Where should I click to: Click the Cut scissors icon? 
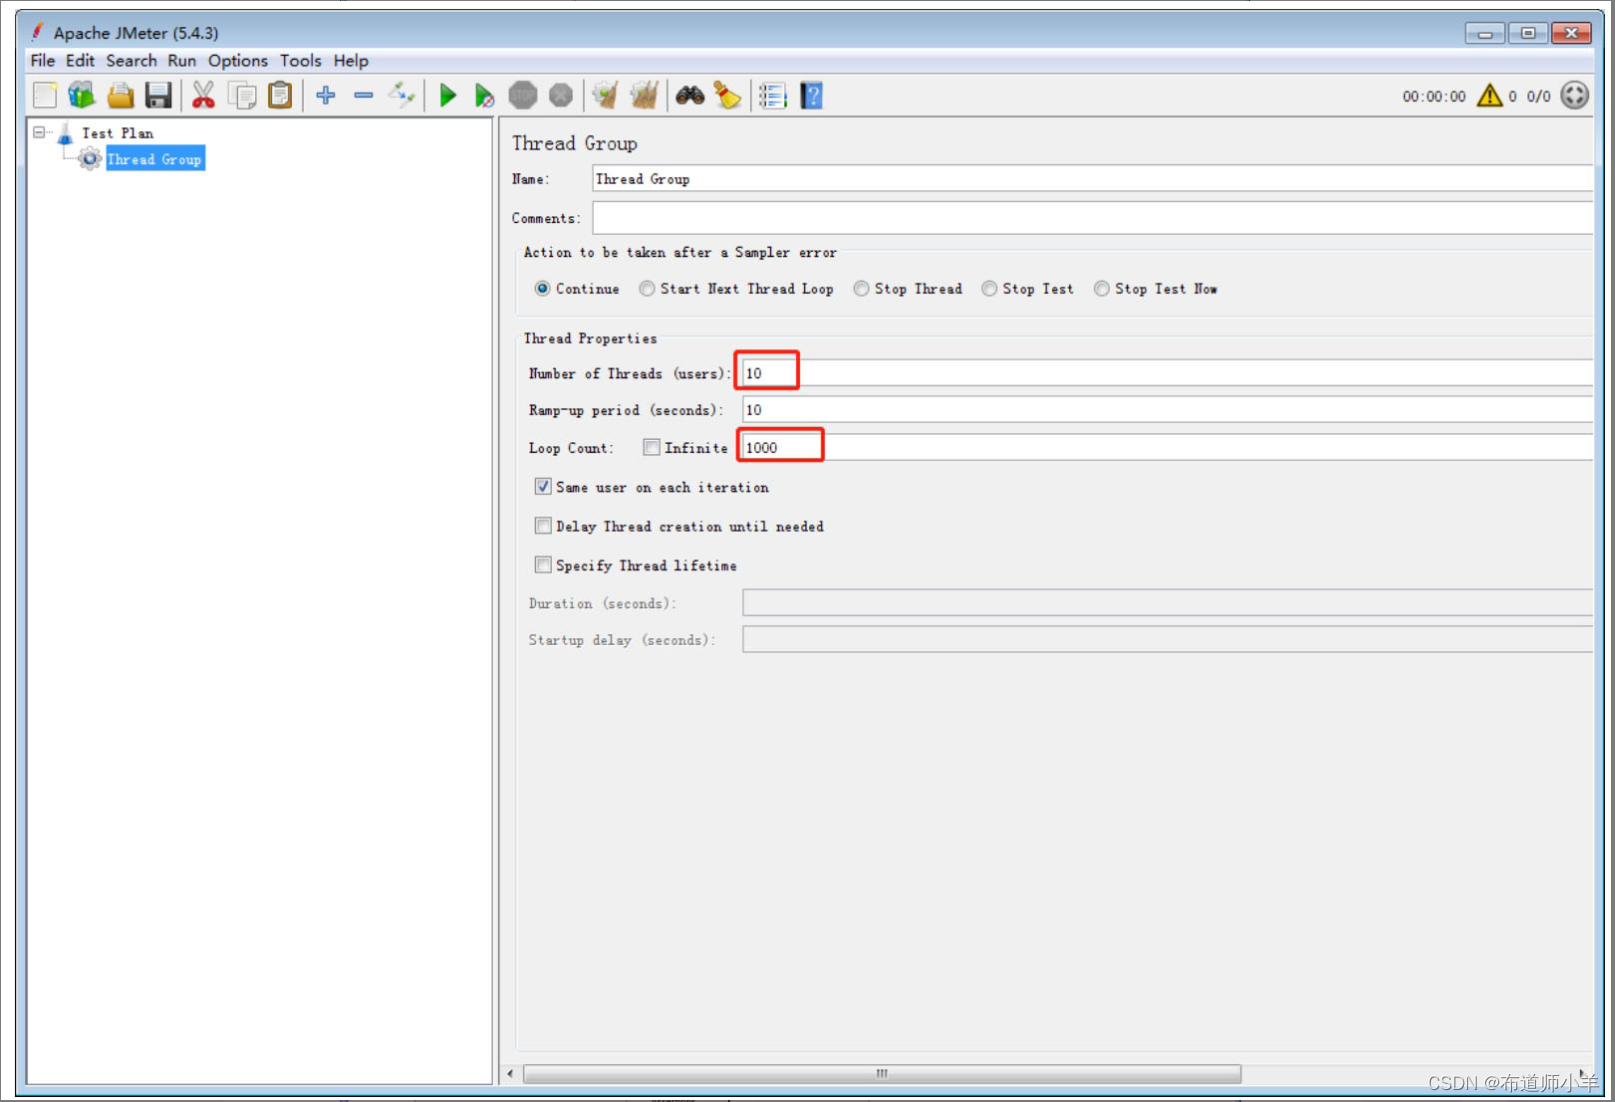pyautogui.click(x=203, y=96)
